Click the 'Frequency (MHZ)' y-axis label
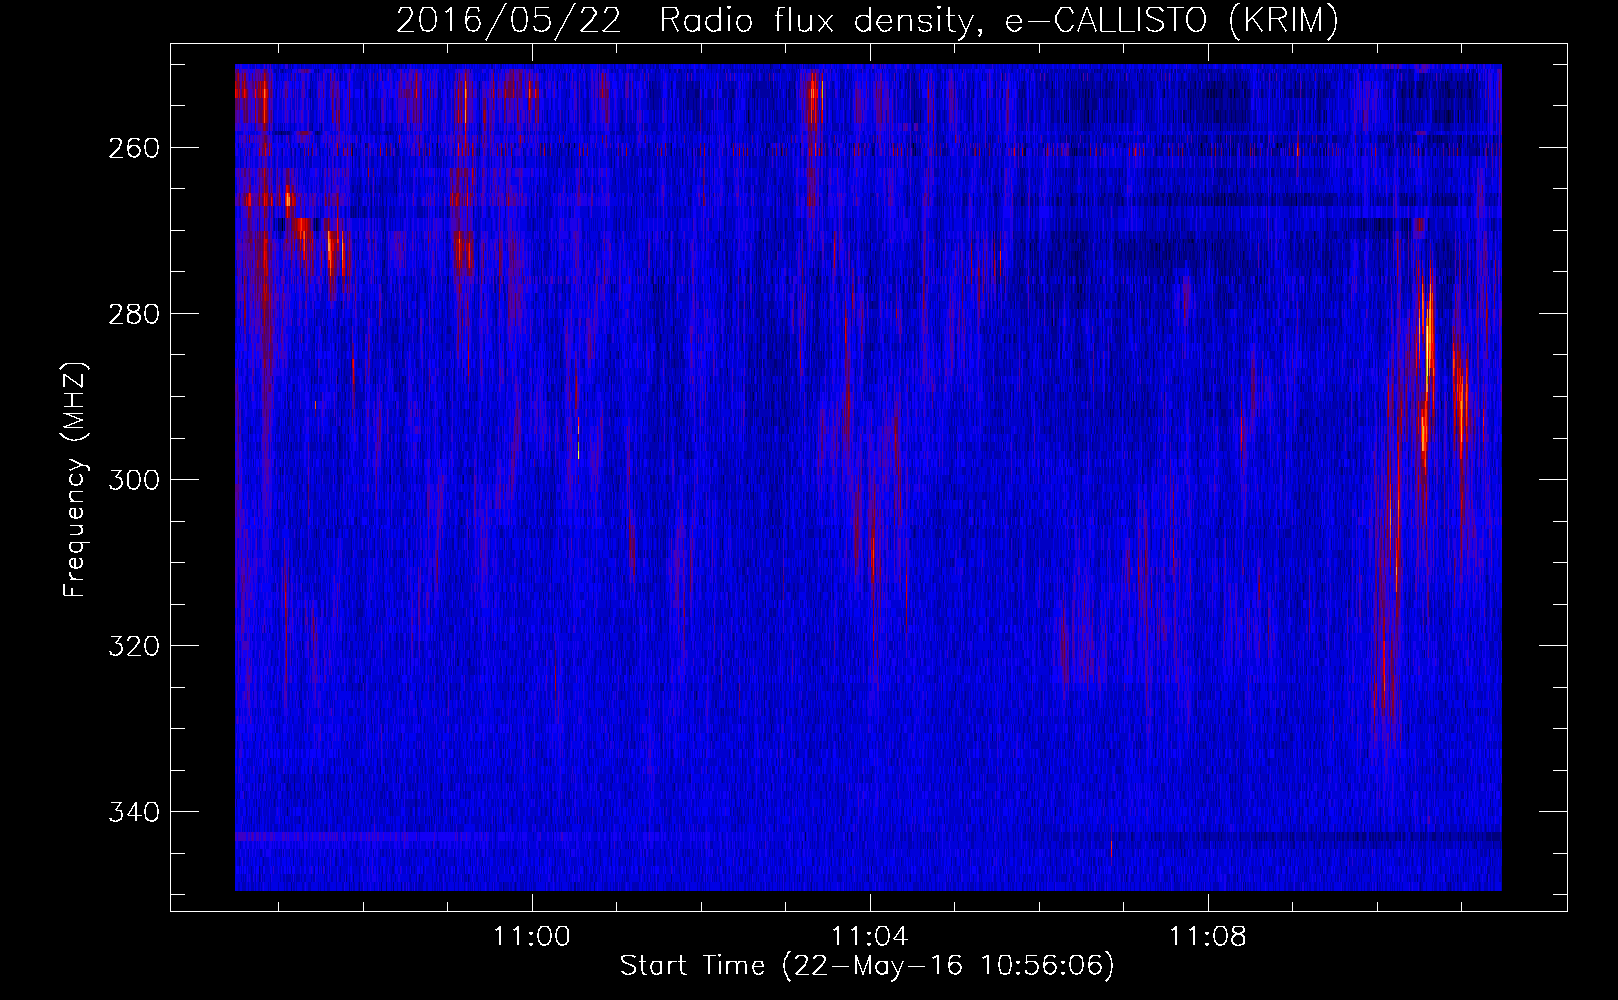Screen dimensions: 1618x1000 tap(75, 479)
